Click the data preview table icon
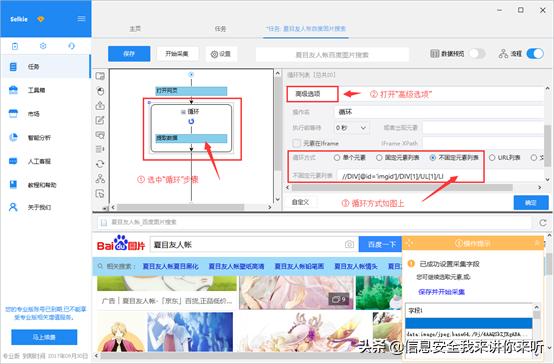The height and width of the screenshot is (364, 554). coord(435,54)
